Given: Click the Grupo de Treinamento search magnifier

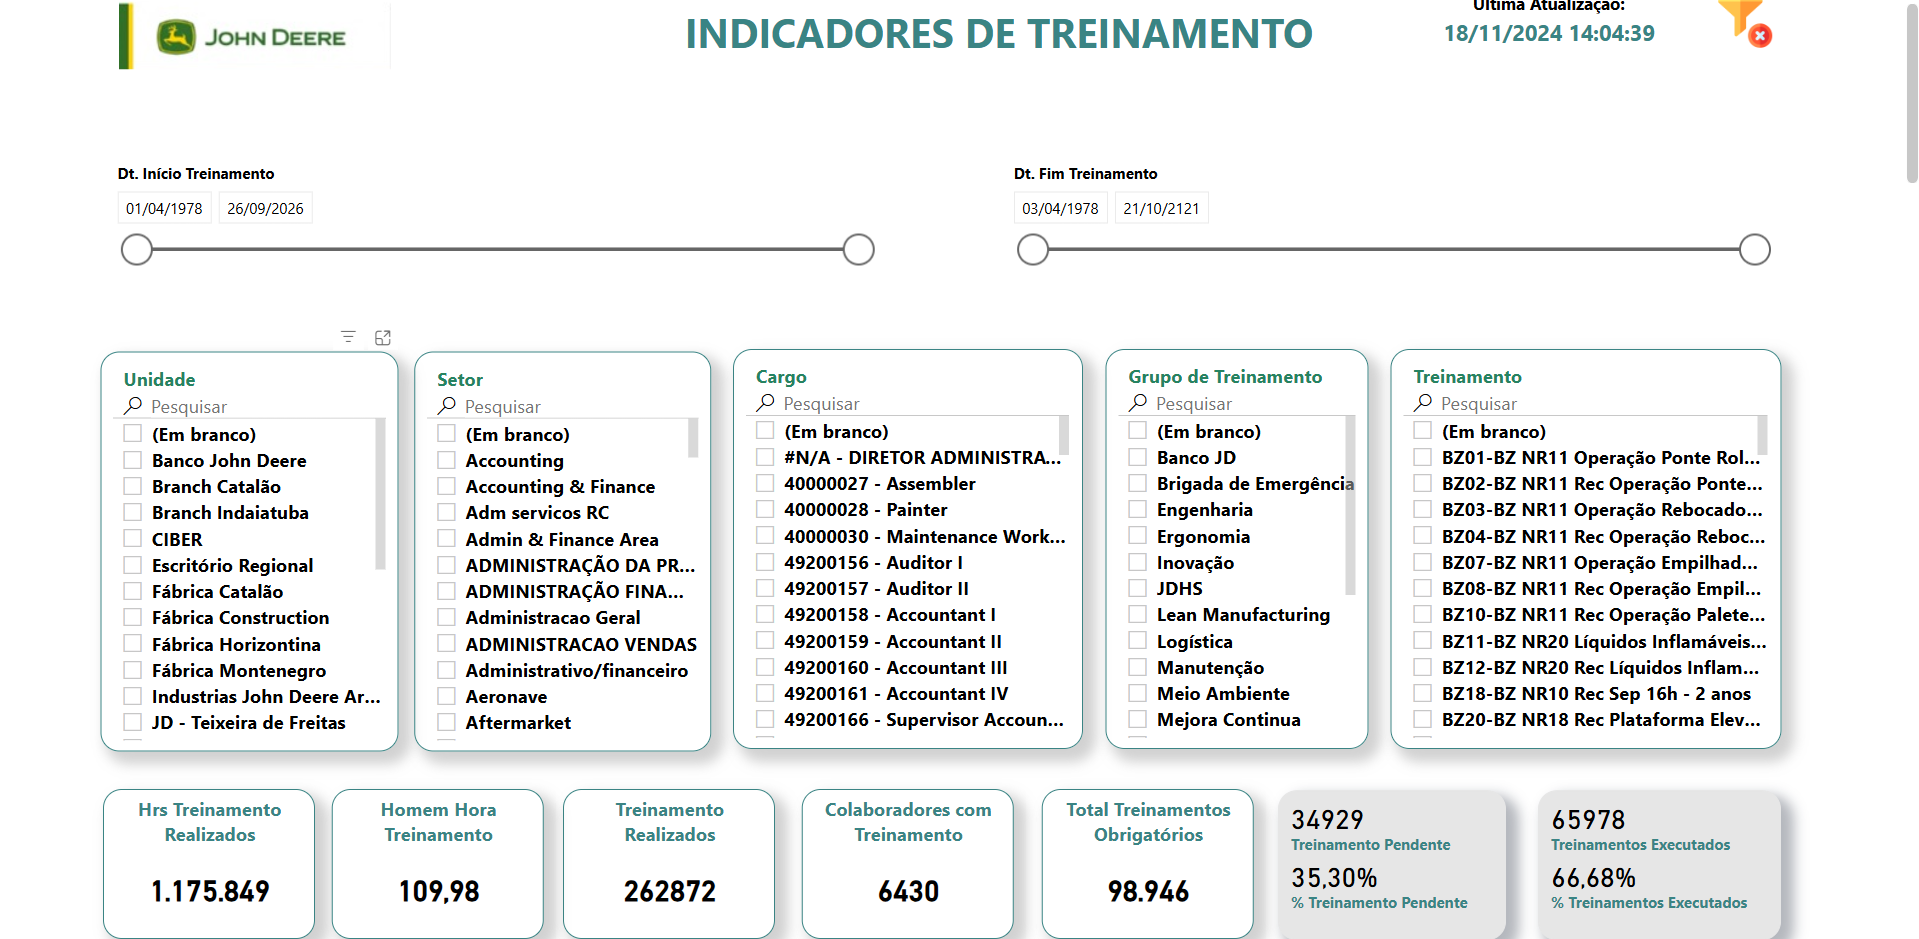Looking at the screenshot, I should coord(1138,403).
